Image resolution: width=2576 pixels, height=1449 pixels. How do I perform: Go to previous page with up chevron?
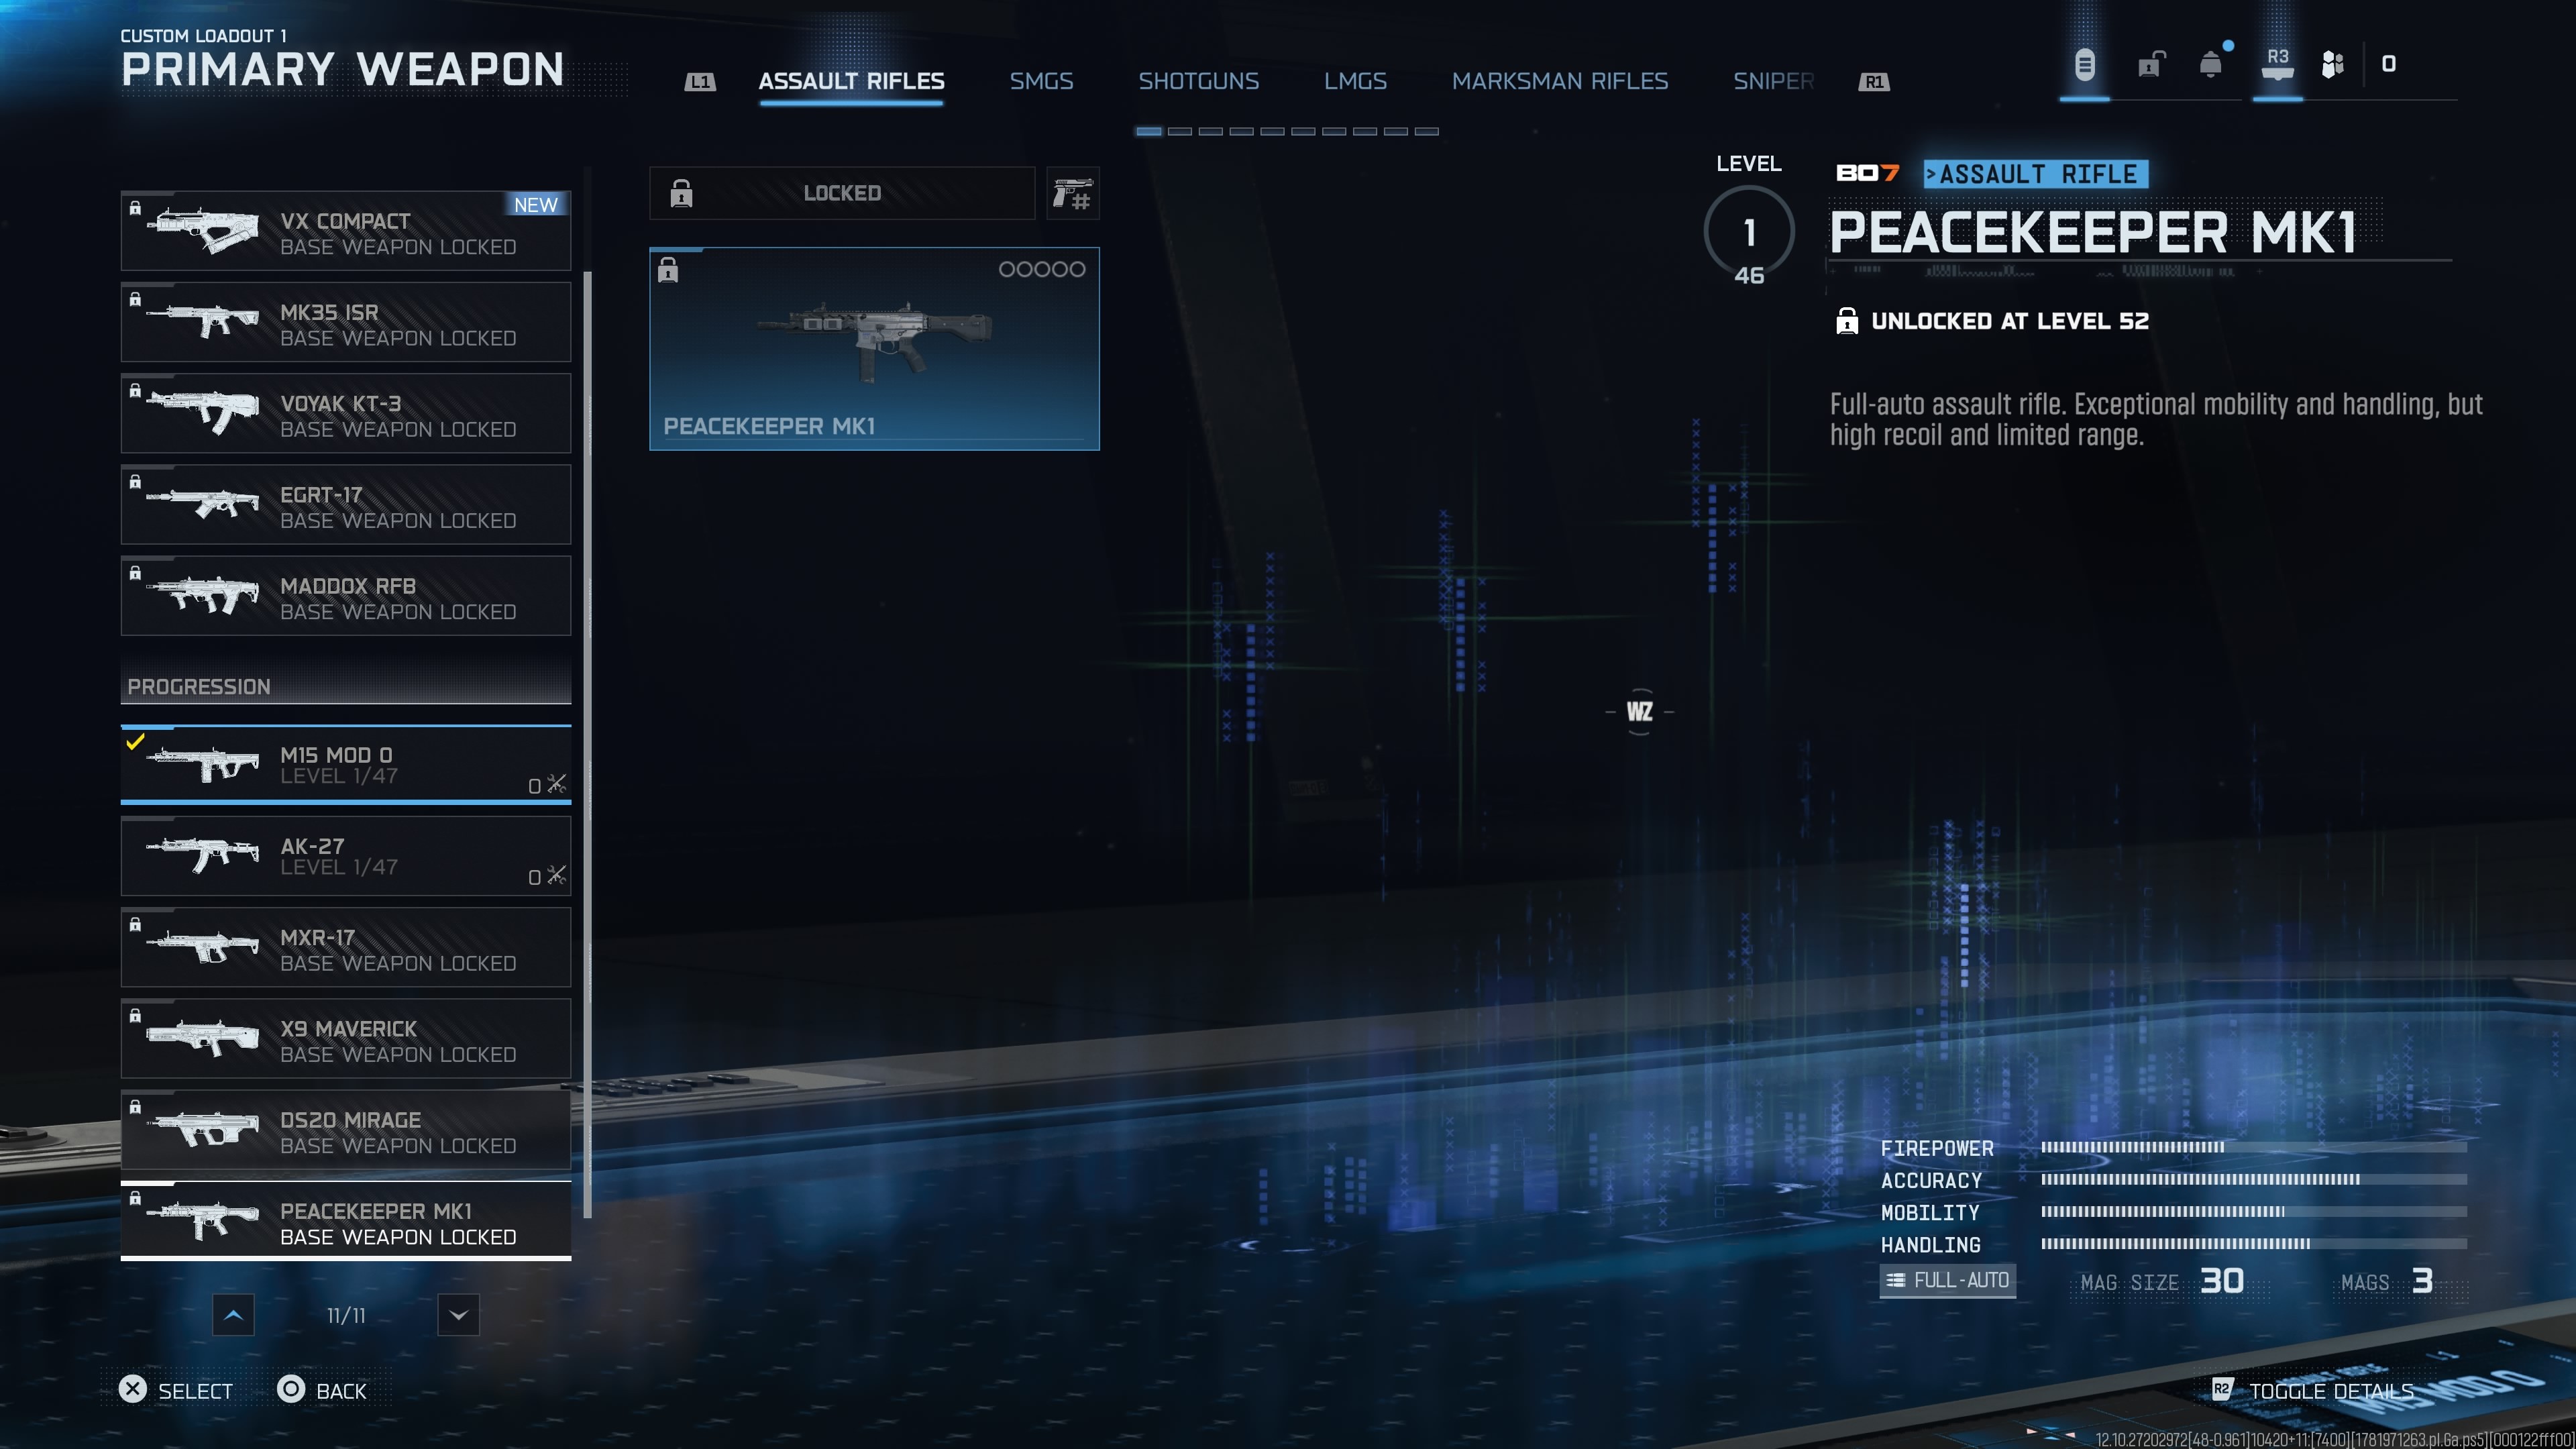pos(233,1315)
